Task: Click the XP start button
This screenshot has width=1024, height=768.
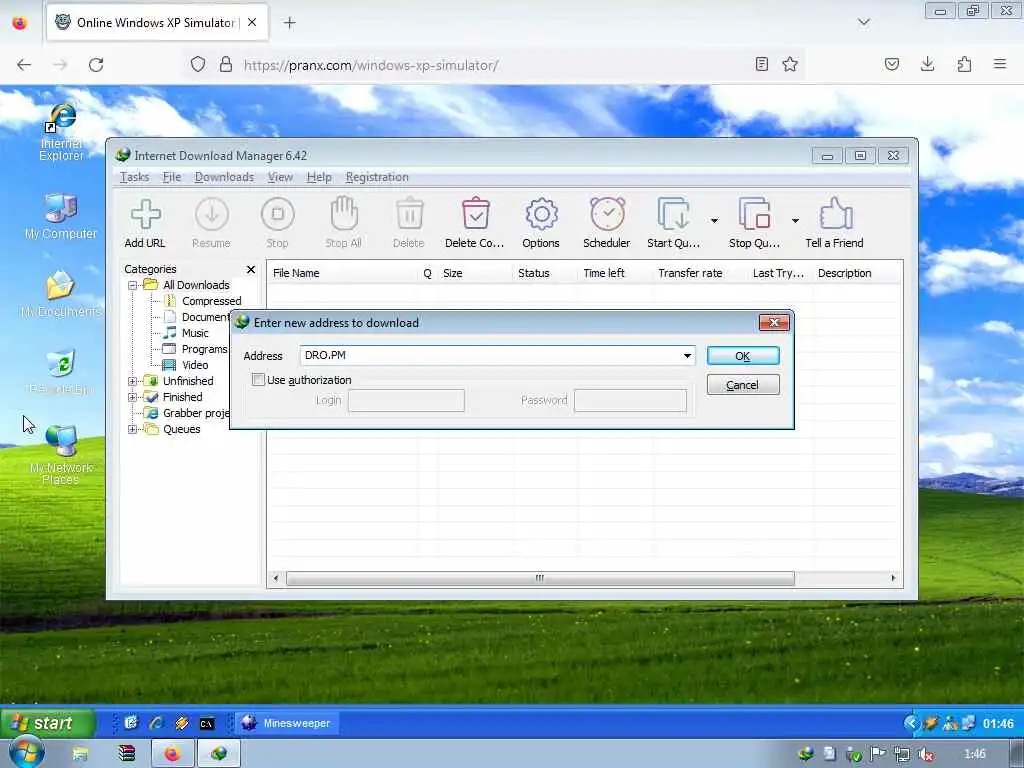Action: tap(48, 723)
